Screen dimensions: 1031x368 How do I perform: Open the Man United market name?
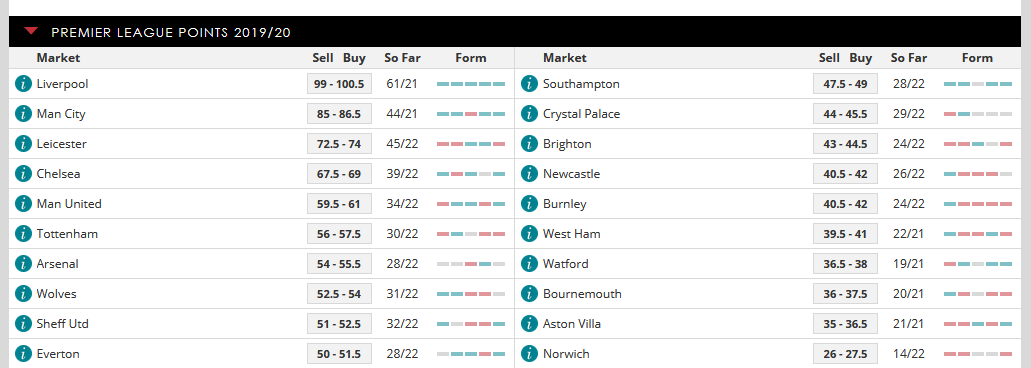click(69, 204)
